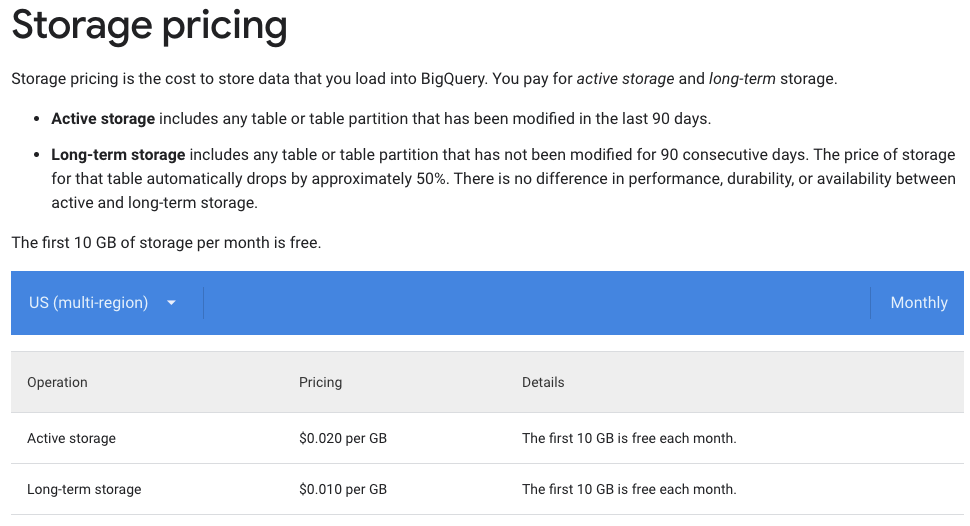Select the Long-term storage table row label
Image resolution: width=970 pixels, height=526 pixels.
point(84,489)
